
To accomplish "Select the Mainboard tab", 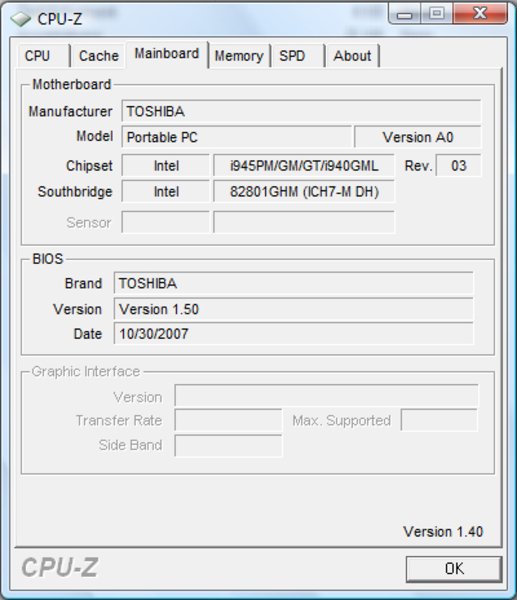I will coord(167,54).
